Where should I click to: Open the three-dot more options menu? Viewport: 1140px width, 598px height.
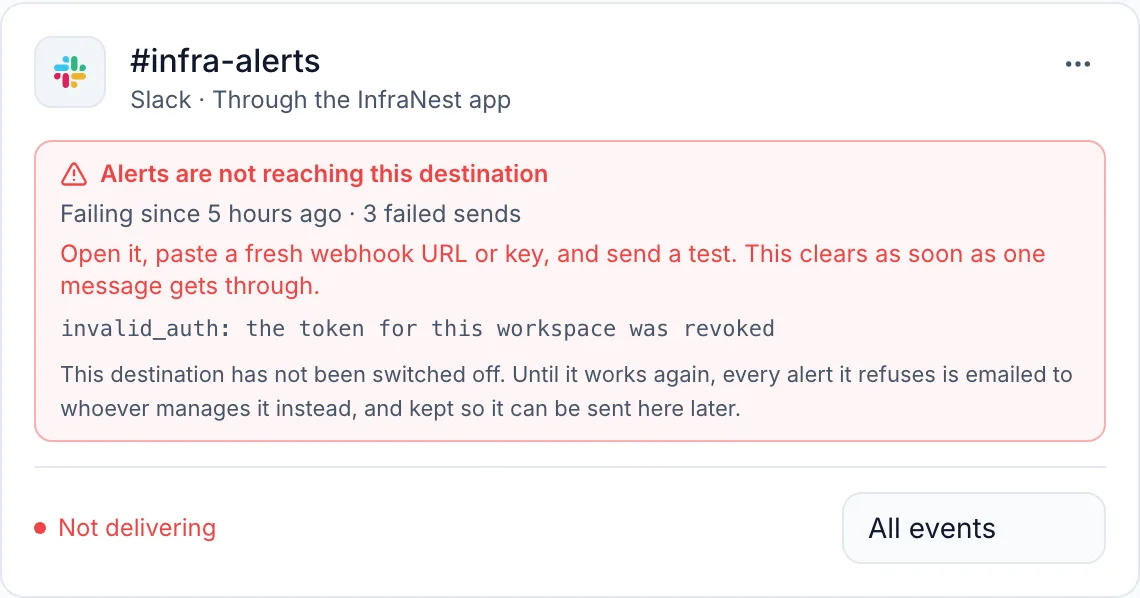click(x=1077, y=64)
